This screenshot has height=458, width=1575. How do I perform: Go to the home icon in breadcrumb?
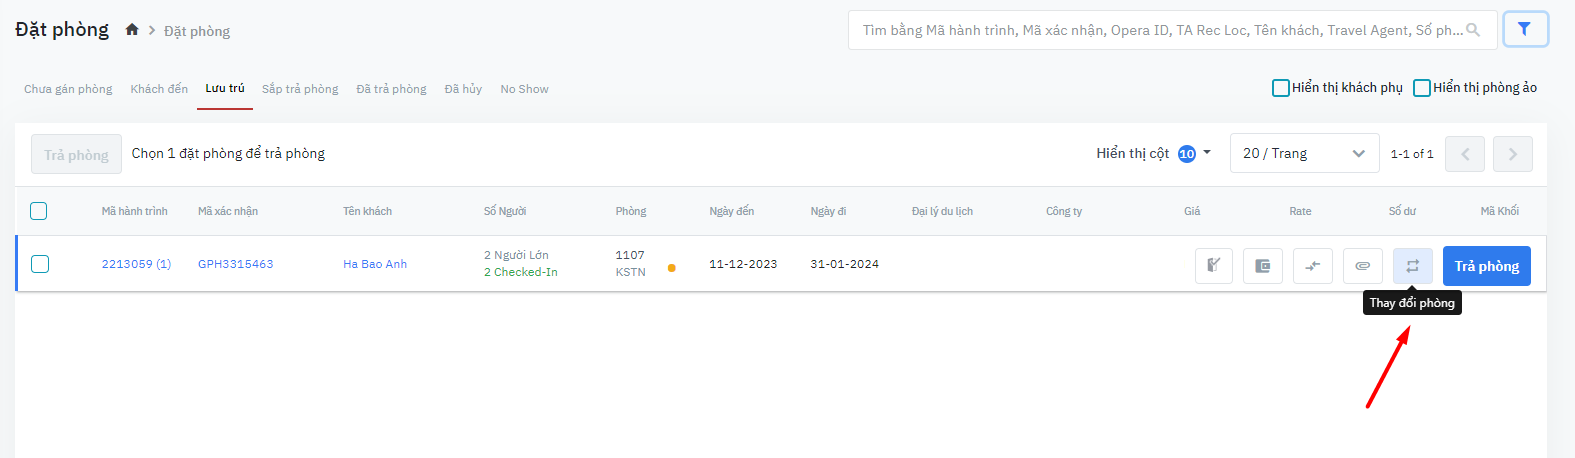click(132, 30)
